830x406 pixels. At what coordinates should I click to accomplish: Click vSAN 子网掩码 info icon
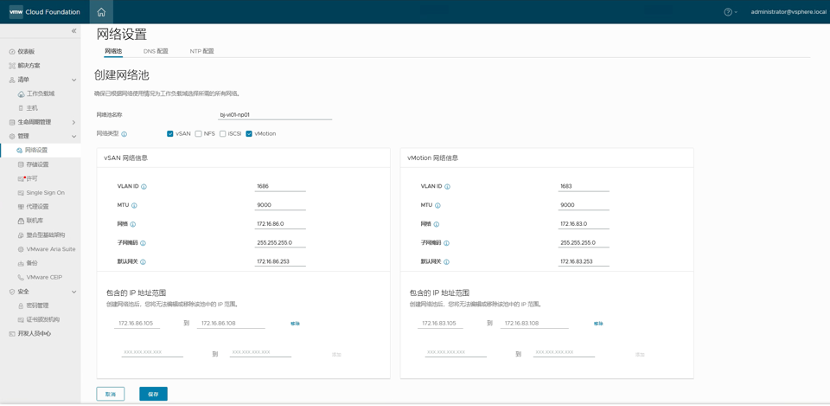tap(143, 243)
